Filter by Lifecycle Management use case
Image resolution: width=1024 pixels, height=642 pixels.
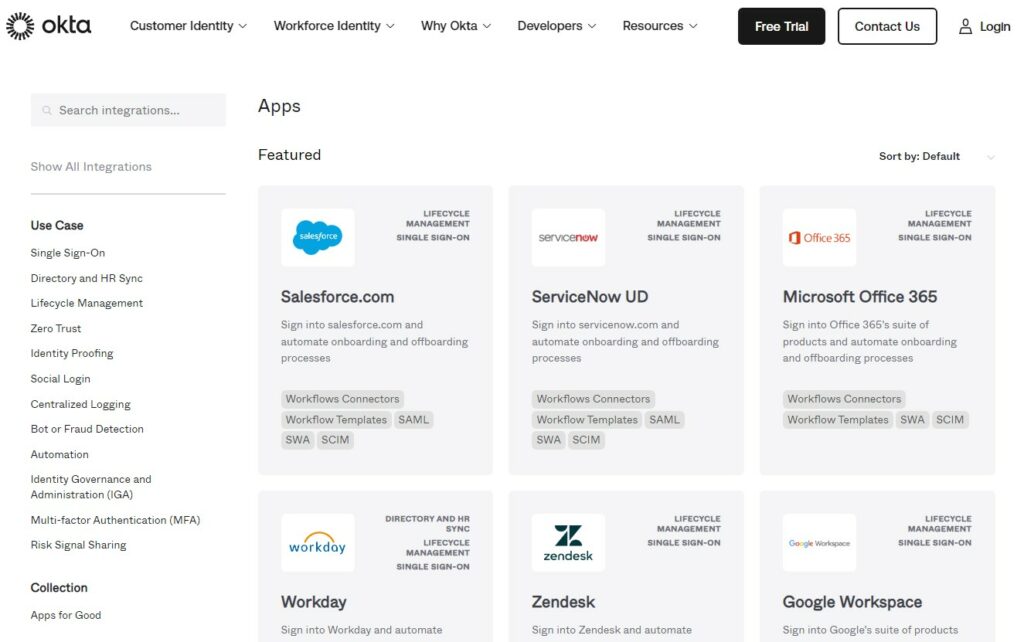[86, 303]
